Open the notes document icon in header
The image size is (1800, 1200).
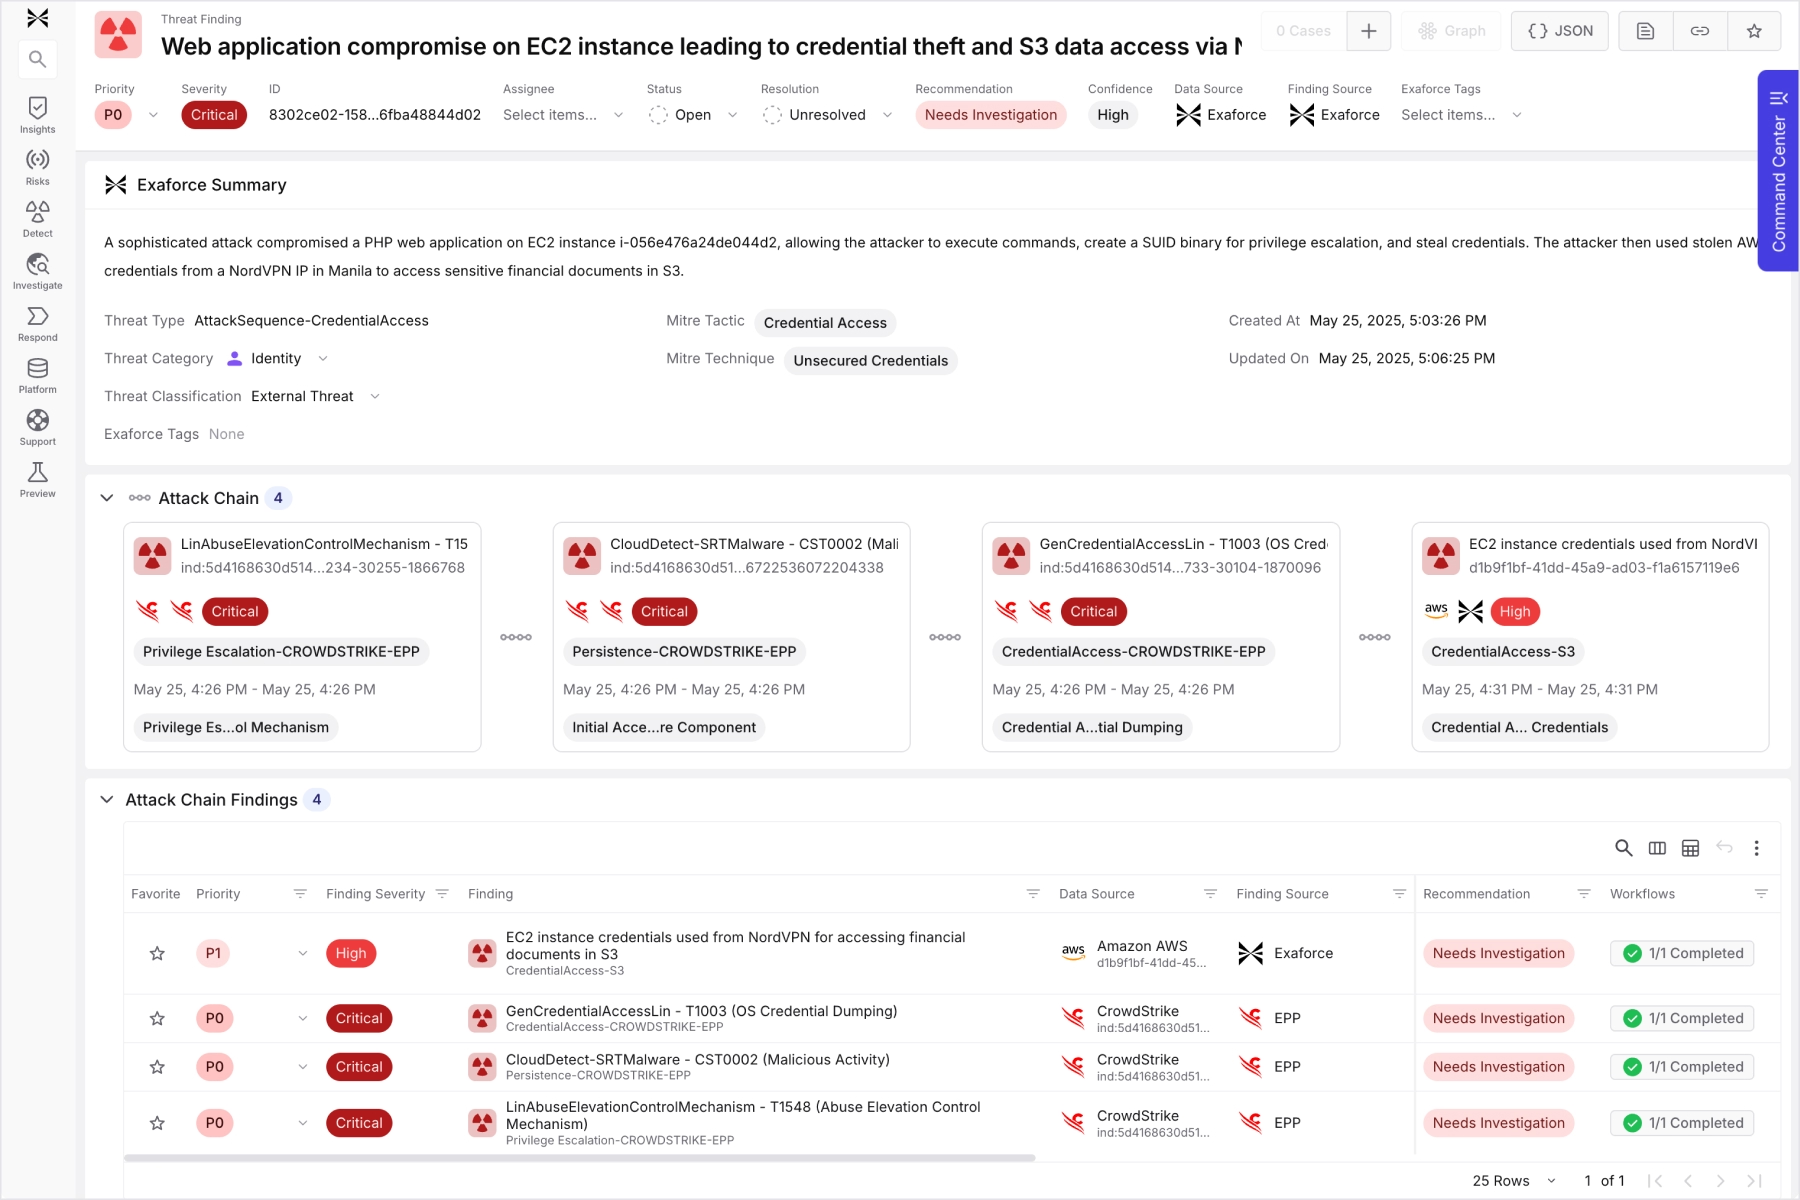click(1645, 31)
